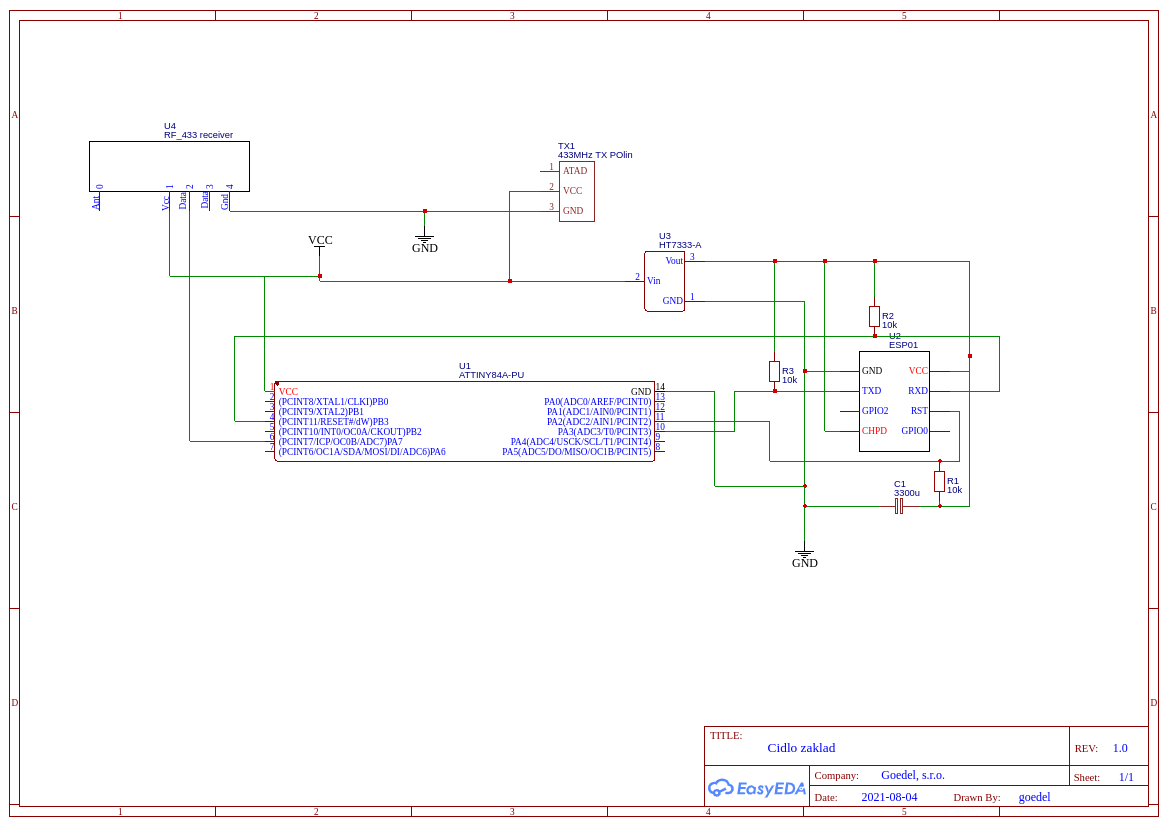
Task: Click the red 'VCC' pin on ATTINY84A
Action: pyautogui.click(x=289, y=392)
